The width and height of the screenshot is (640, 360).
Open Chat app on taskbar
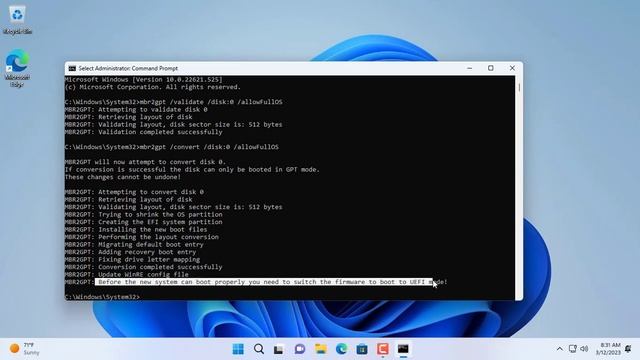(300, 349)
